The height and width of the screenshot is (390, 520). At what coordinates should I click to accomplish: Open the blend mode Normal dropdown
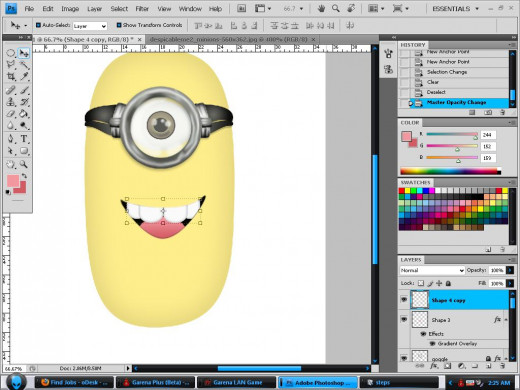pos(432,270)
